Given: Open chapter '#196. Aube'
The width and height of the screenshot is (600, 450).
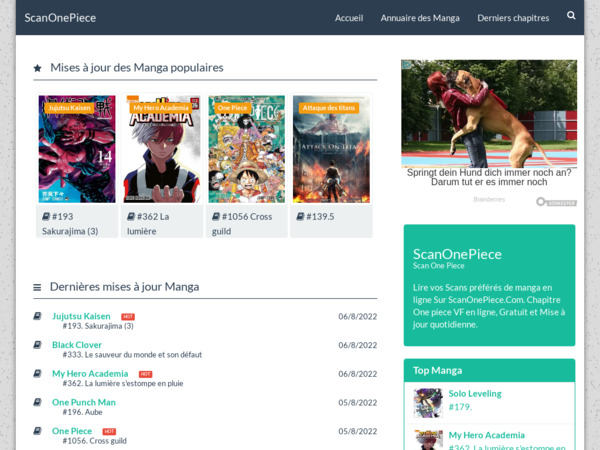Looking at the screenshot, I should coord(82,412).
